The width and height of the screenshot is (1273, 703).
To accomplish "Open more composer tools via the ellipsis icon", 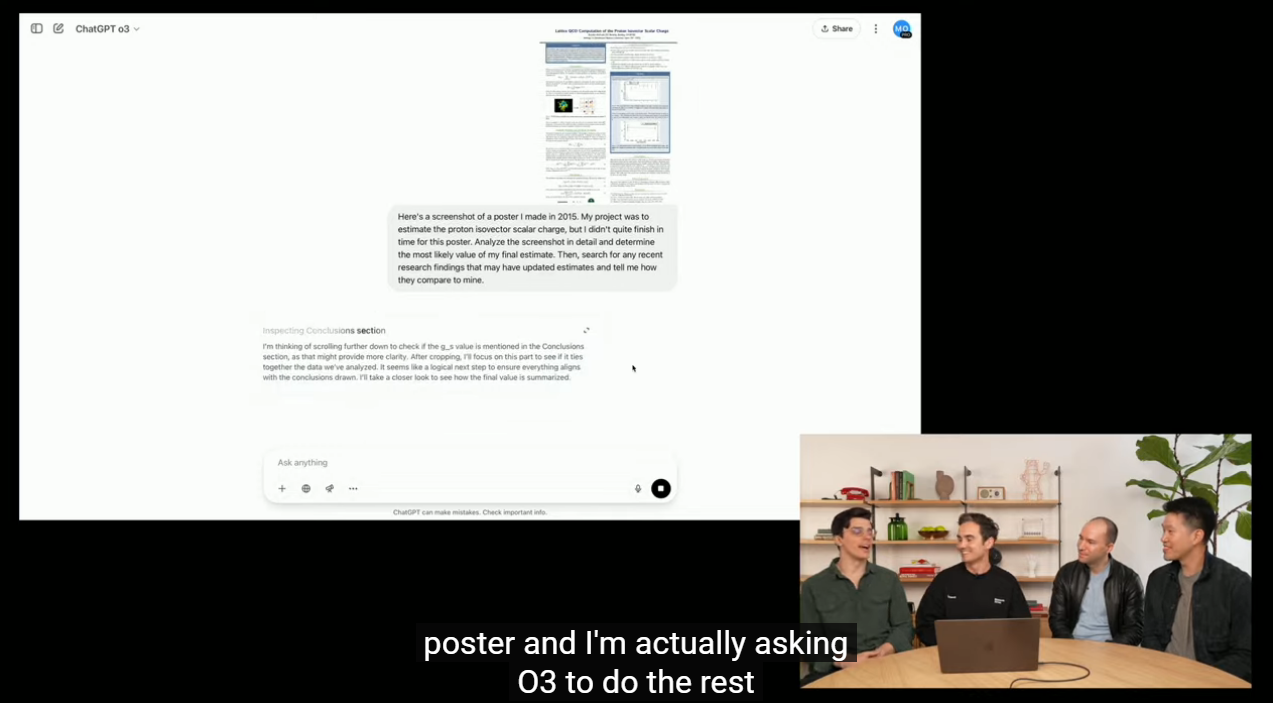I will (353, 488).
